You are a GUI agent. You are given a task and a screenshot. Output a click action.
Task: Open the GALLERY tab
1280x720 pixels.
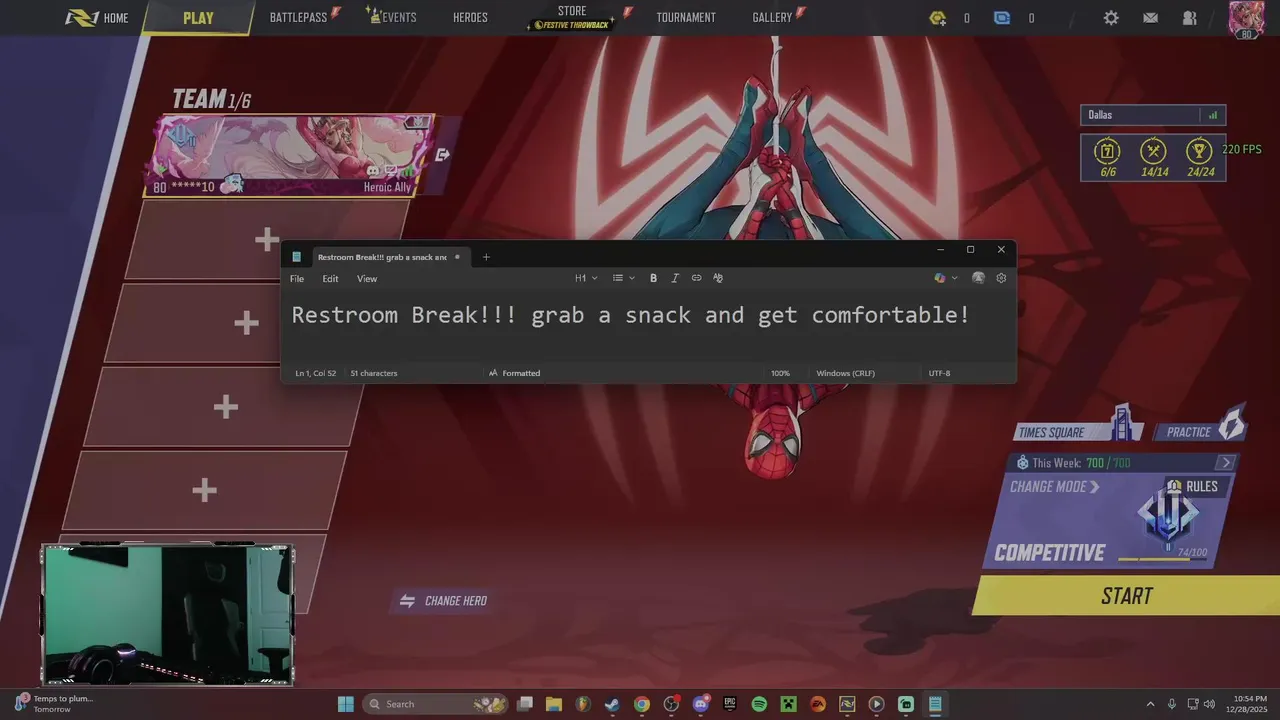coord(772,18)
